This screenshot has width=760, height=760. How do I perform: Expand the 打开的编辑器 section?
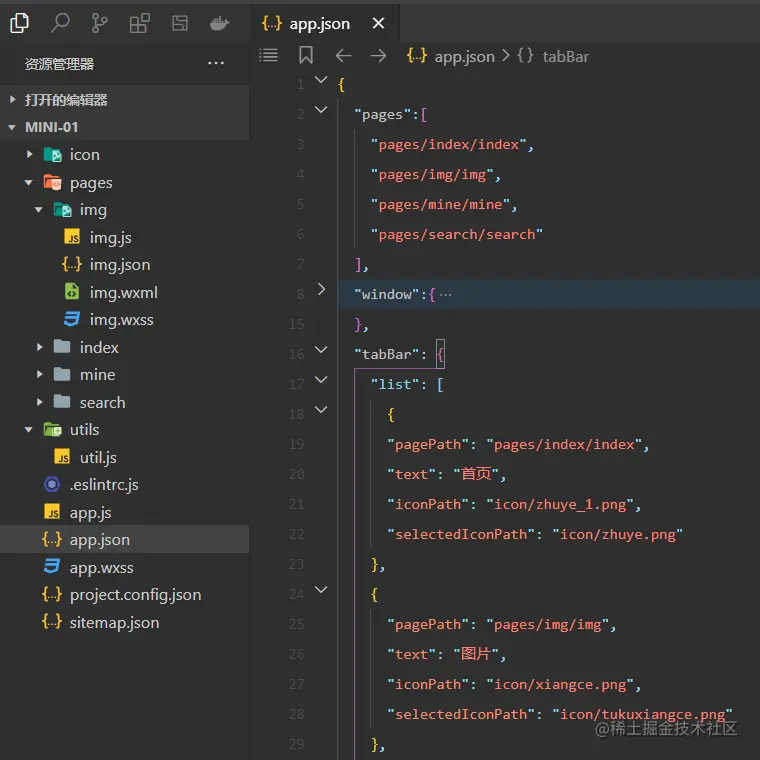(125, 100)
